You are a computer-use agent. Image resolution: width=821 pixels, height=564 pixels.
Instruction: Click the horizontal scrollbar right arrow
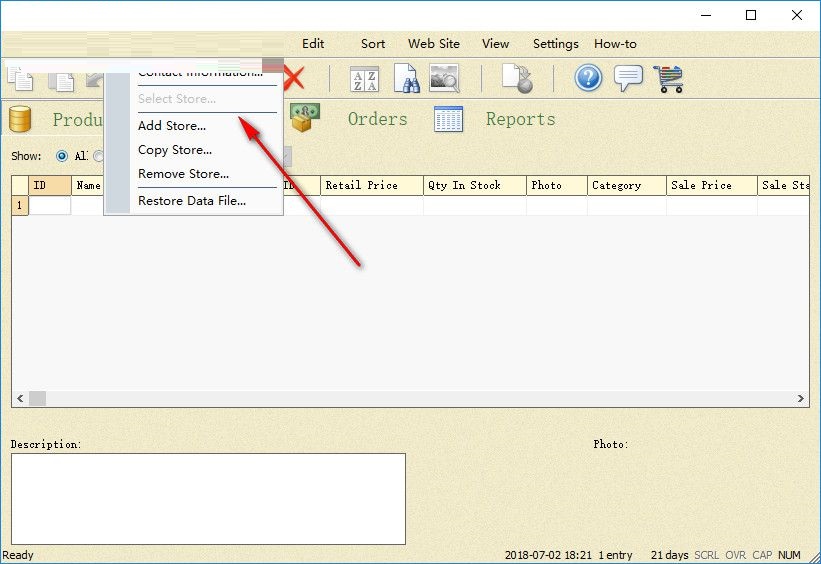[801, 399]
